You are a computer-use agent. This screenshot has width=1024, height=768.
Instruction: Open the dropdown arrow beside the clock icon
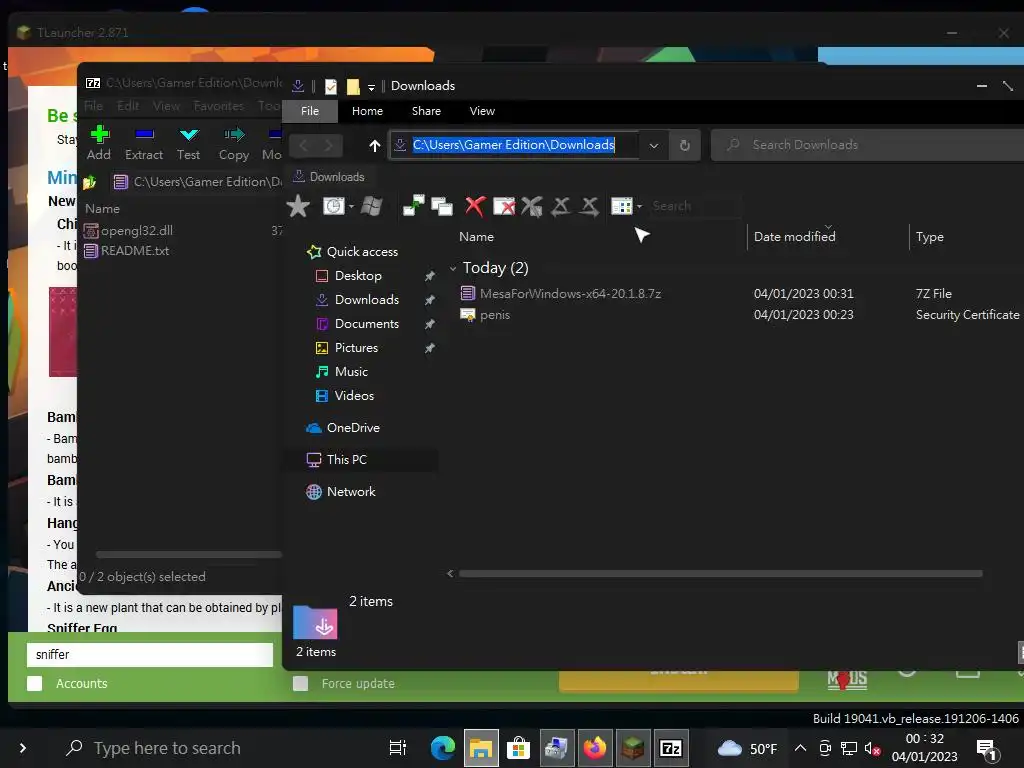tap(351, 206)
